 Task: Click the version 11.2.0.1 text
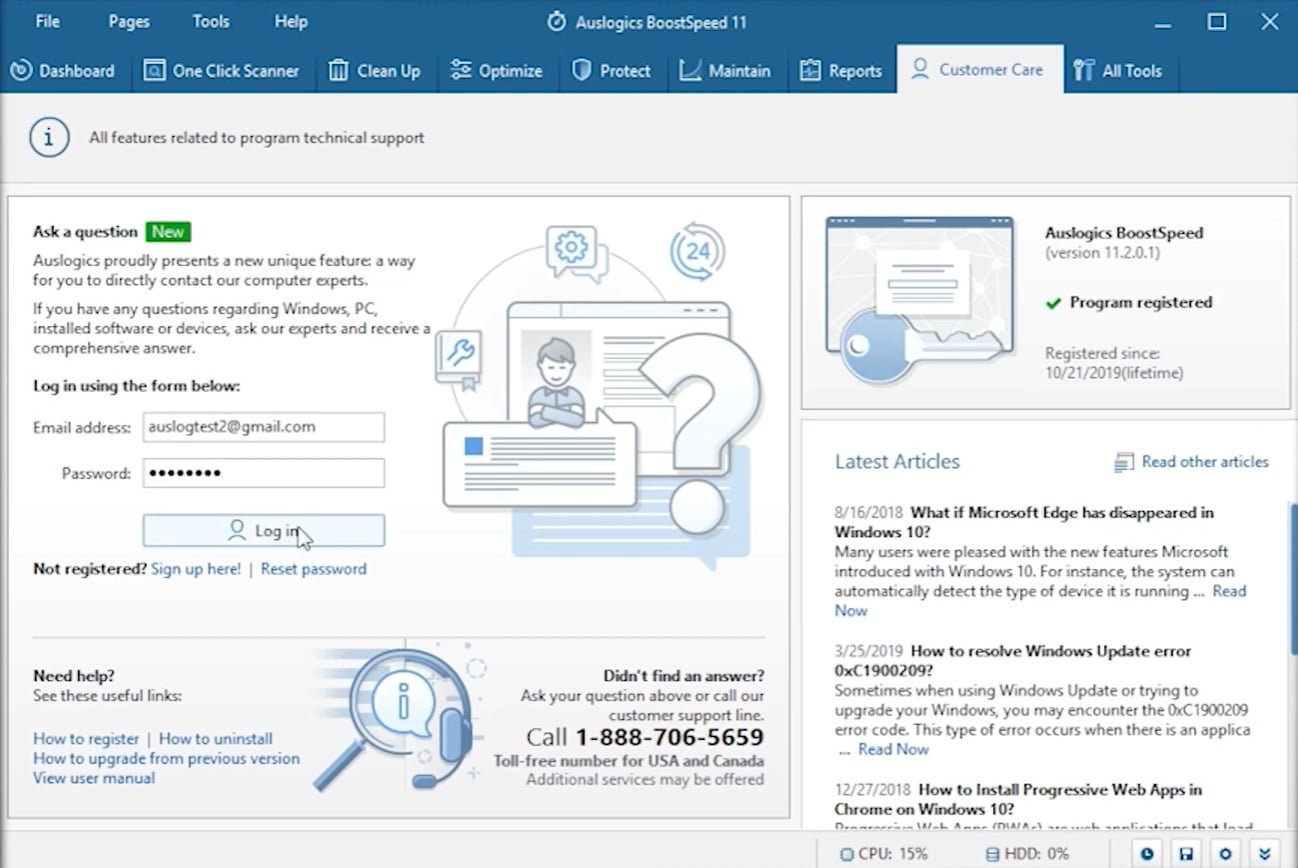coord(1102,253)
